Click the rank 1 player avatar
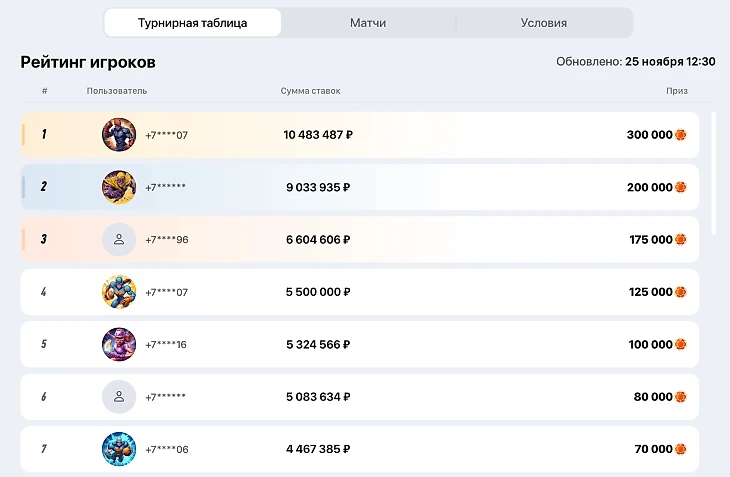The height and width of the screenshot is (477, 730). (119, 135)
